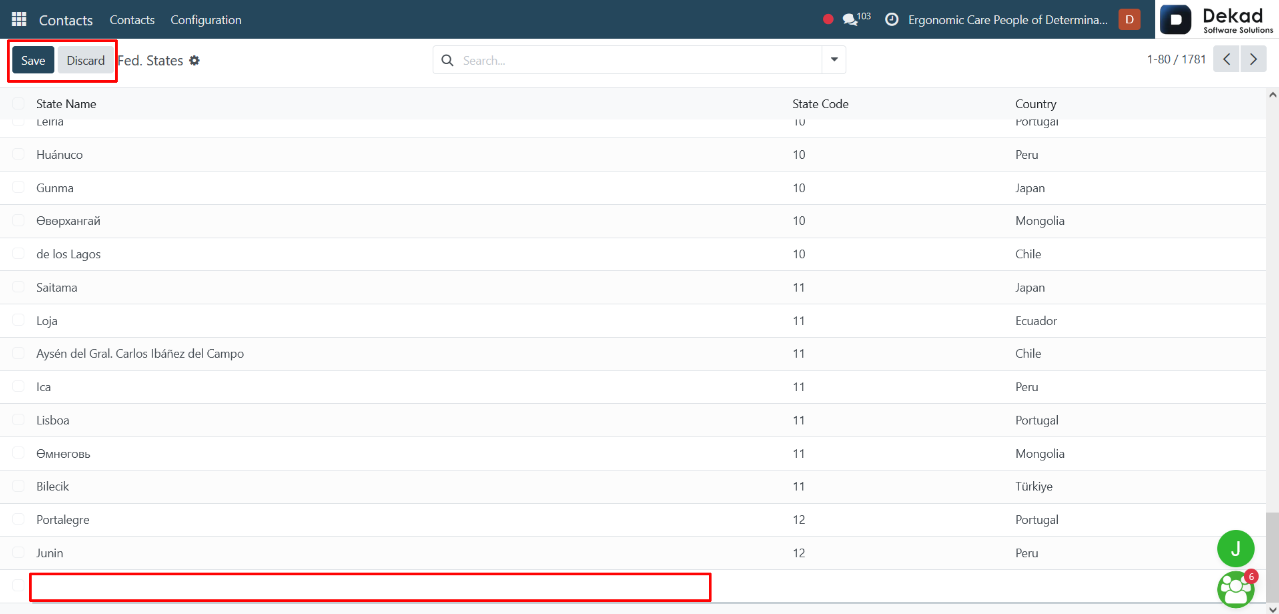This screenshot has width=1279, height=614.
Task: Open the activities clock icon
Action: (x=892, y=19)
